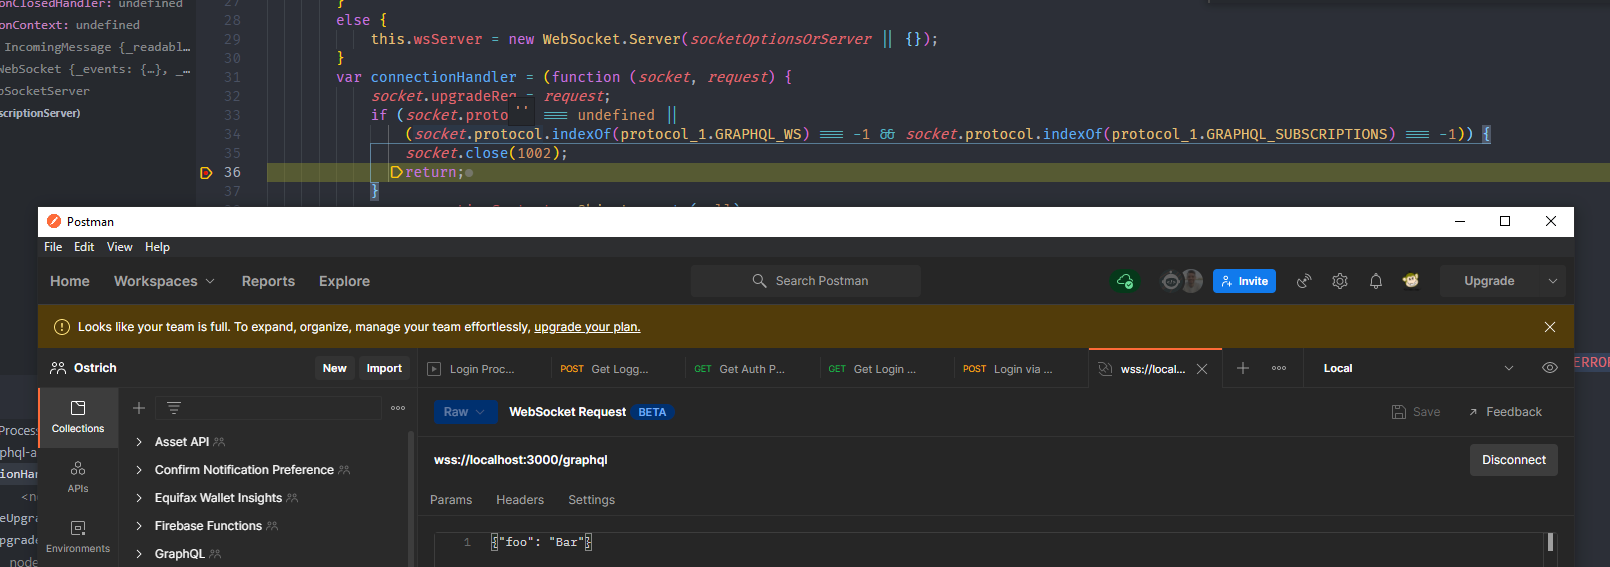
Task: Open the Upgrade dropdown arrow
Action: [1553, 281]
